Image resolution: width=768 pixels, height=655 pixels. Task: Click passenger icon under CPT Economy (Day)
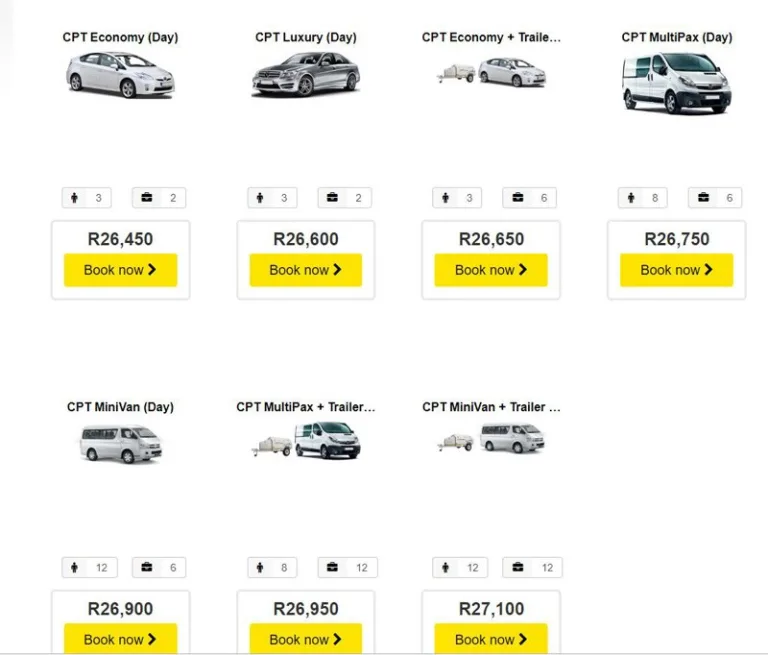tap(75, 198)
